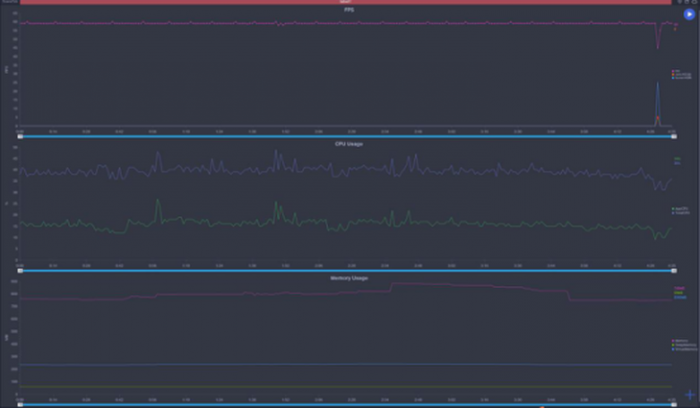Viewport: 700px width, 408px height.
Task: Toggle the AppCPU series in CPU legend
Action: tap(680, 208)
